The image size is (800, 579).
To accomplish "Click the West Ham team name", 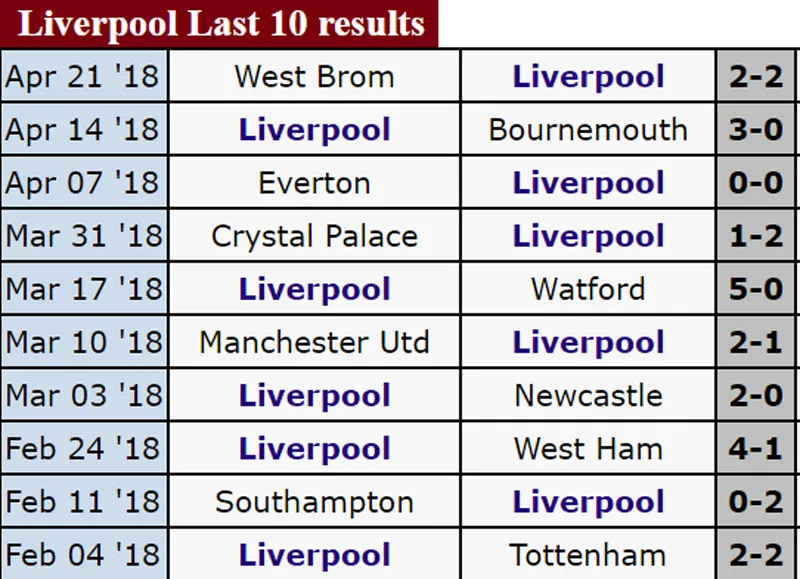I will (588, 448).
